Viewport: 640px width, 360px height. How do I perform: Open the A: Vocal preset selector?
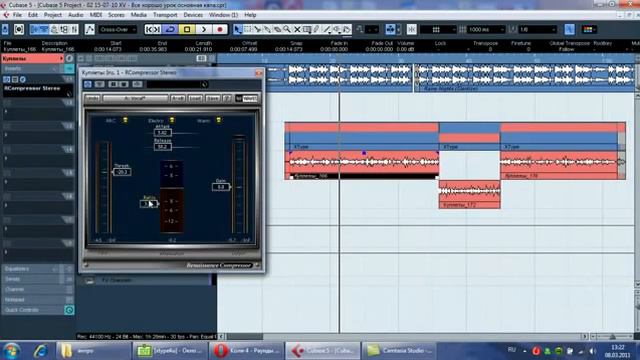point(135,98)
